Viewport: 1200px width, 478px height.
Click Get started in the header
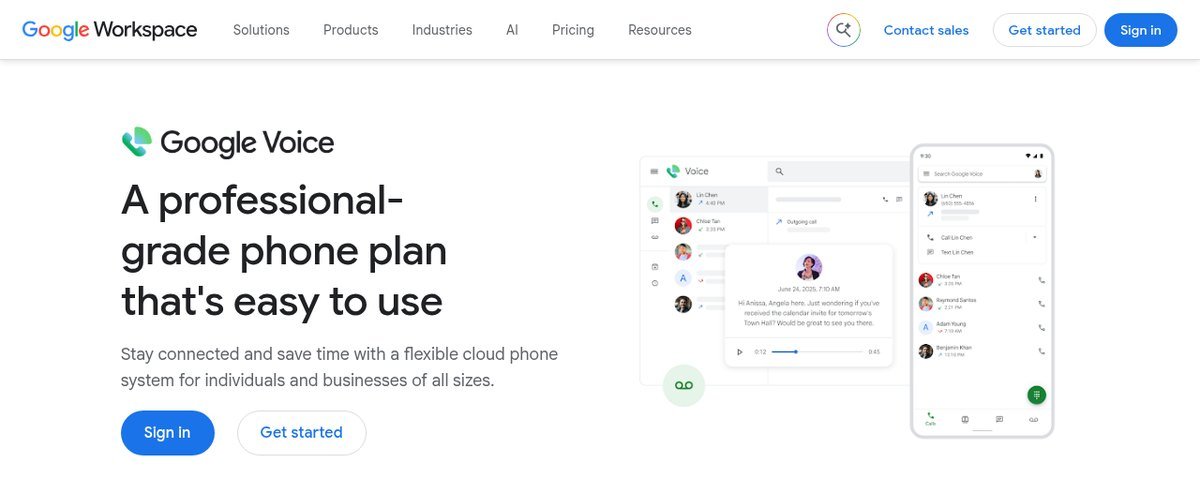pos(1044,30)
